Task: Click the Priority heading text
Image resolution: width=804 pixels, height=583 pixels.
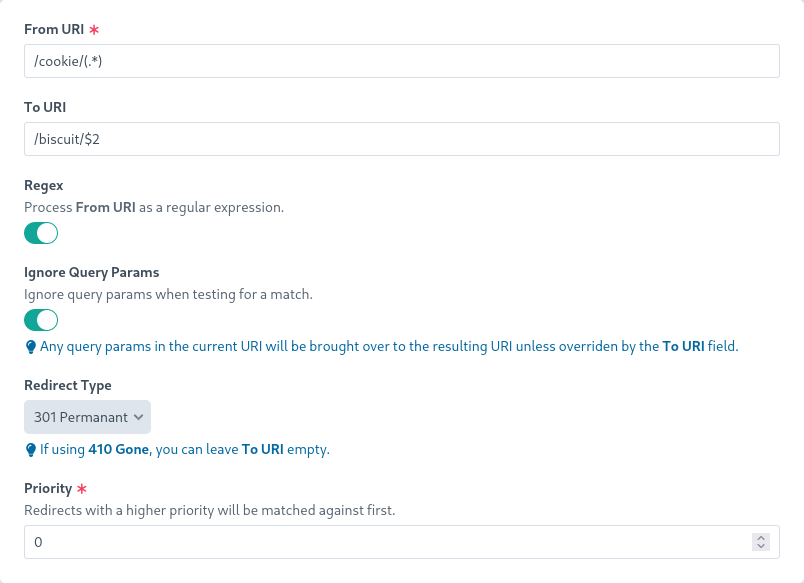Action: click(48, 489)
